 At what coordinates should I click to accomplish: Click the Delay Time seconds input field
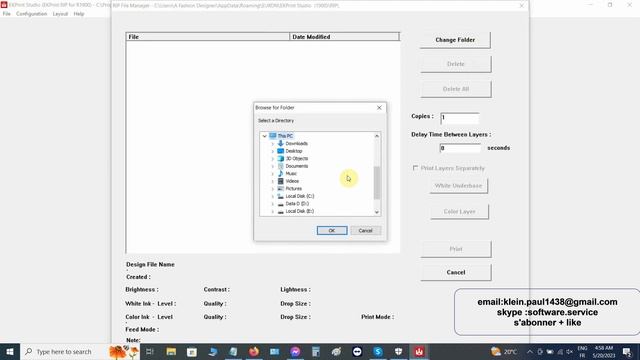tap(460, 148)
